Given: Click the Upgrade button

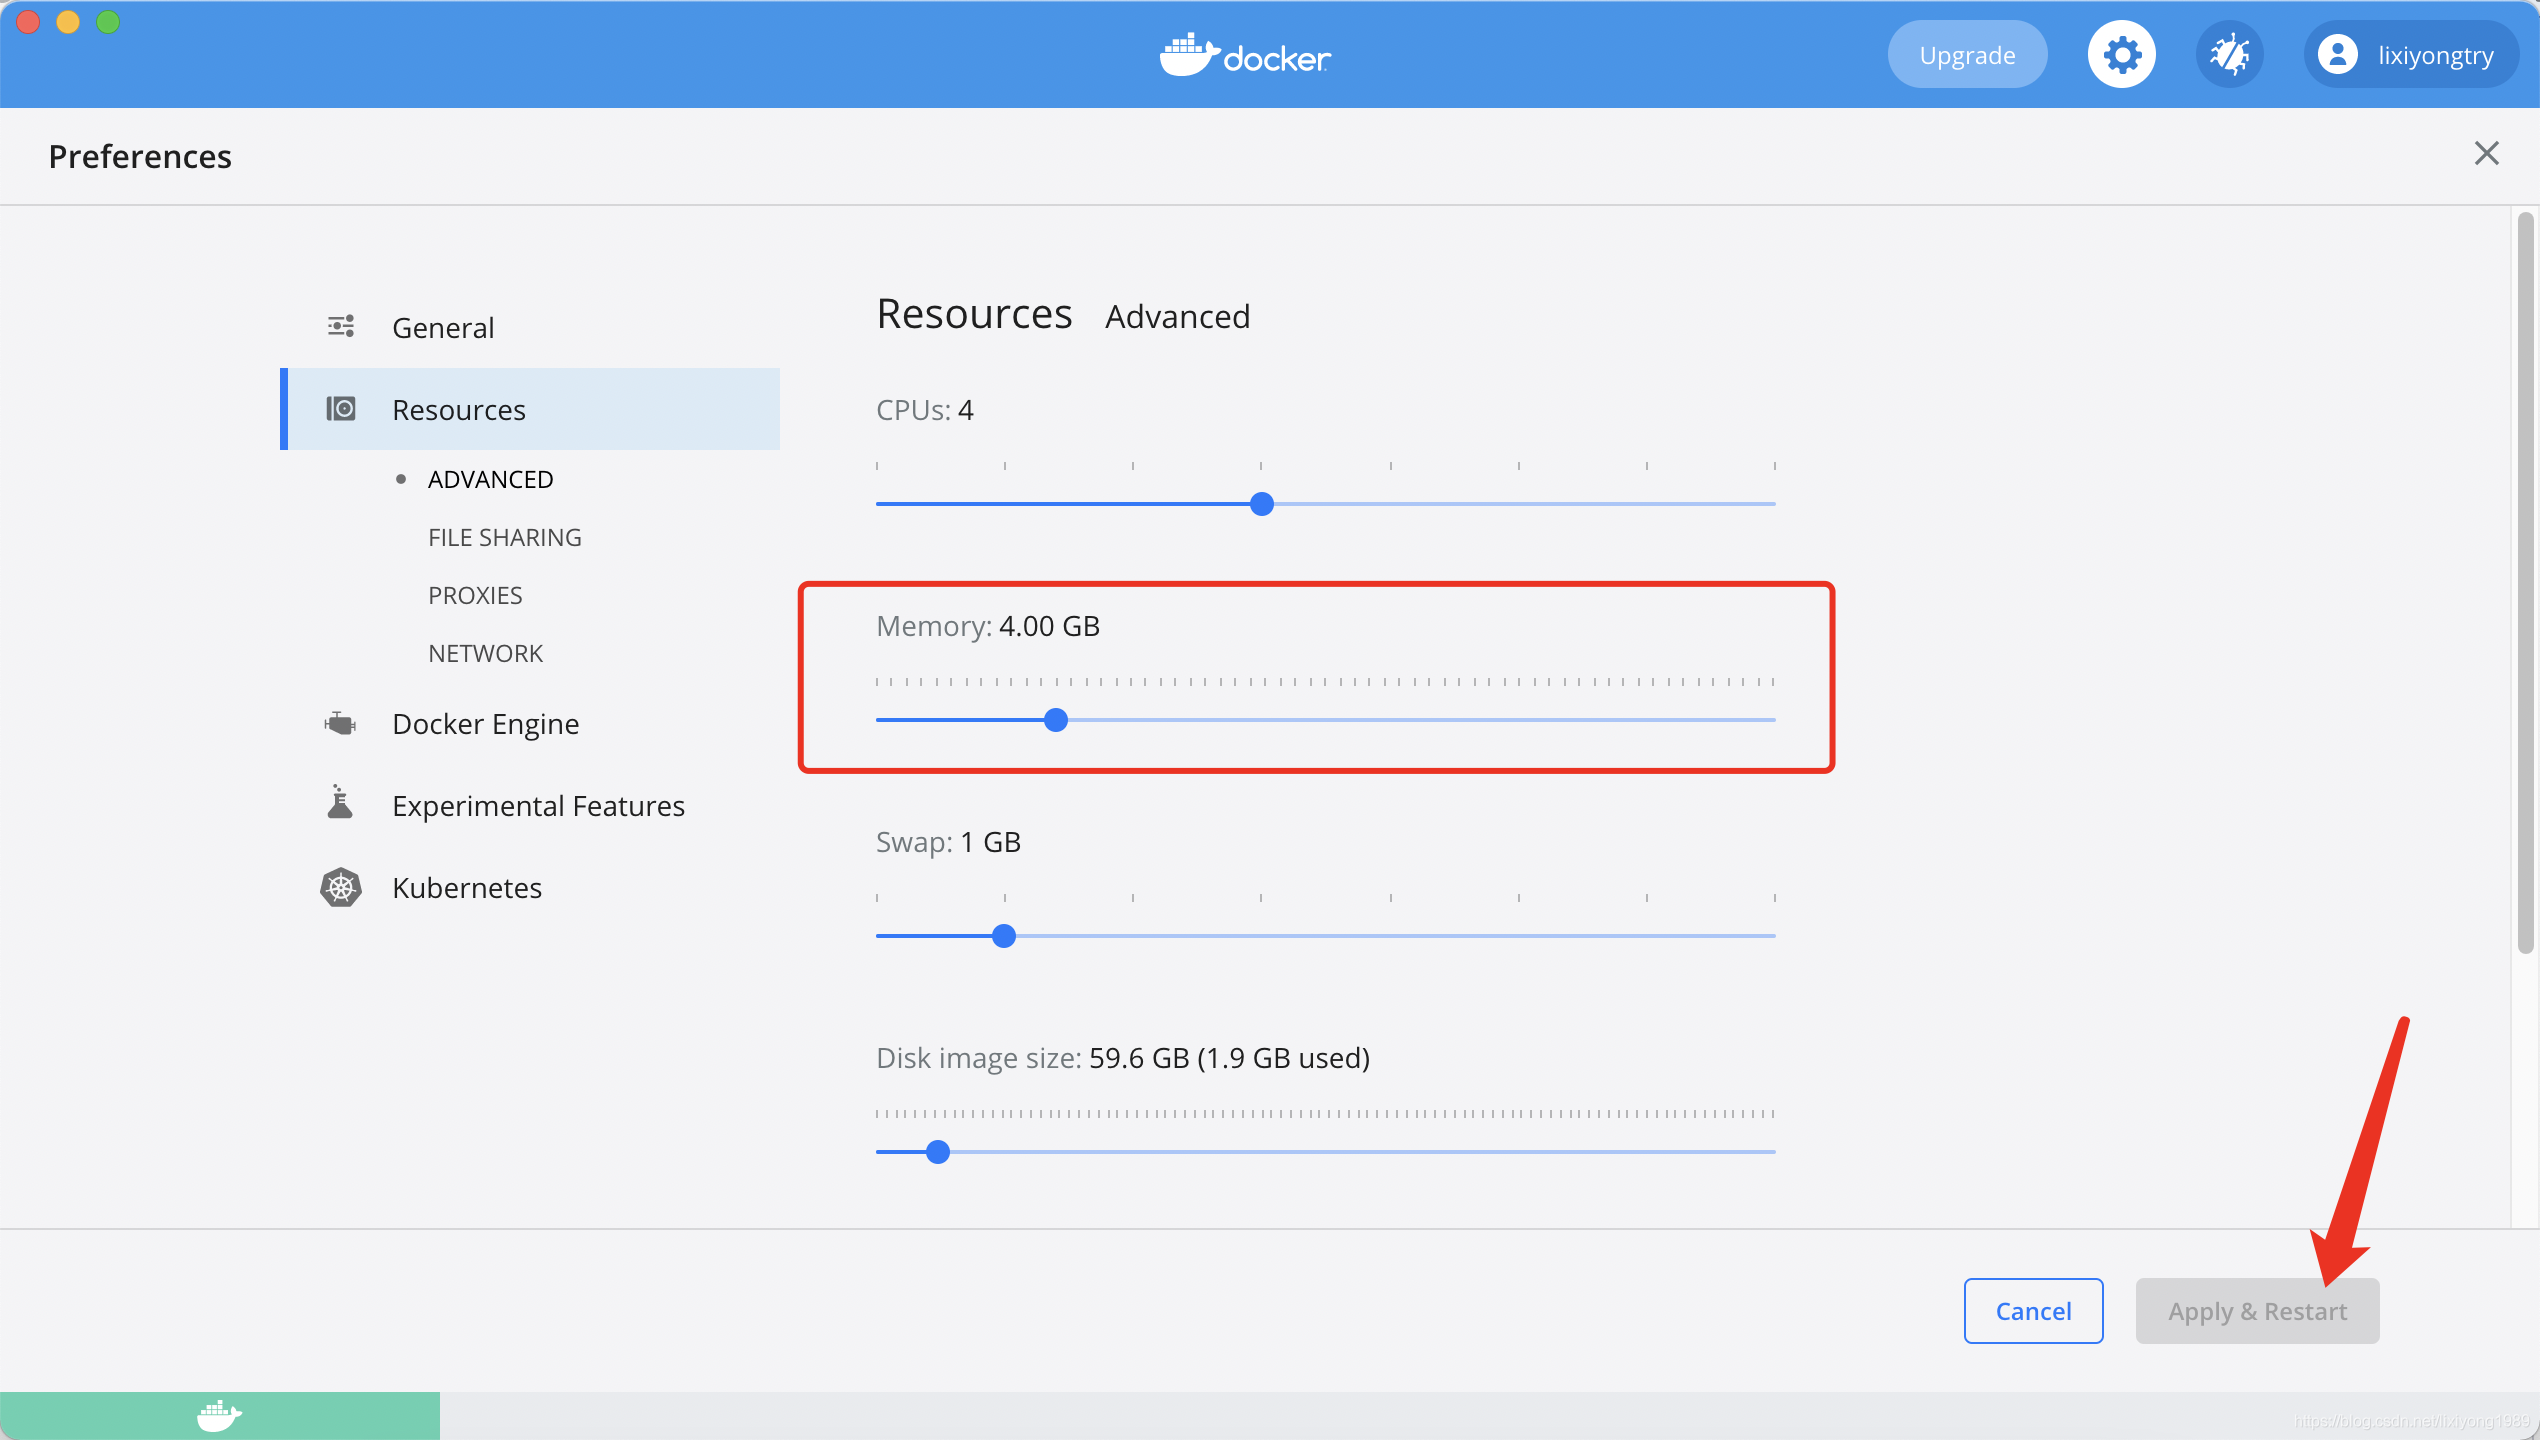Looking at the screenshot, I should point(1968,54).
